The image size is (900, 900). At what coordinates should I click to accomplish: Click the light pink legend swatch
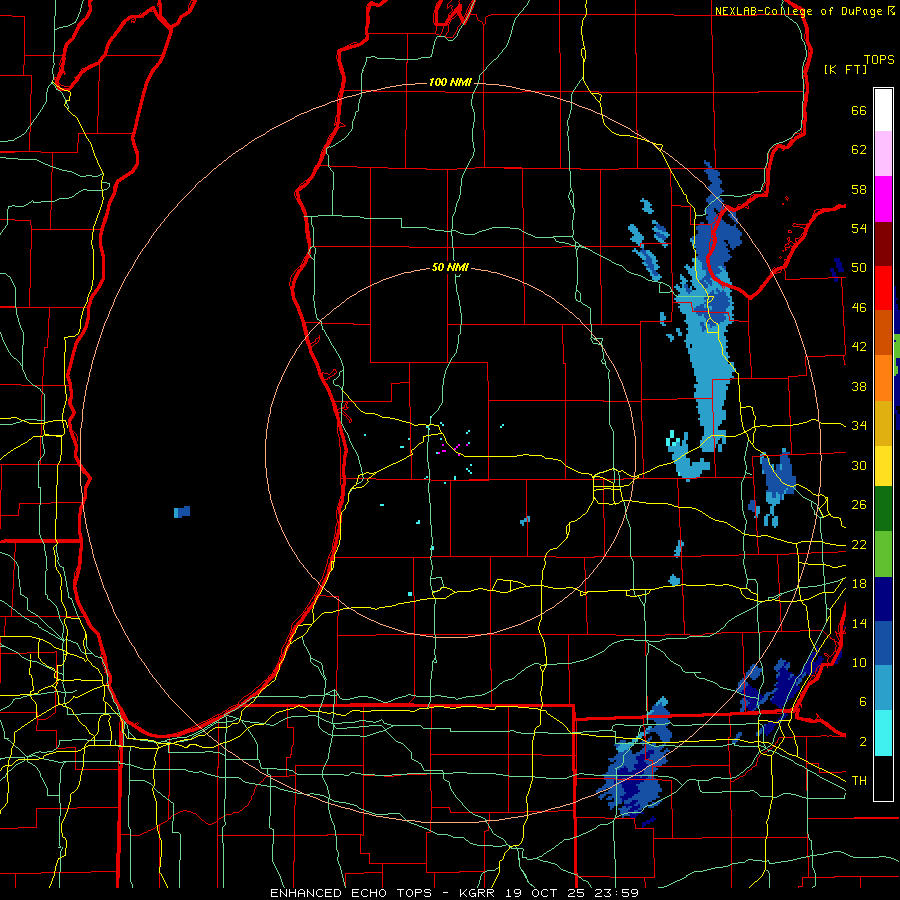883,154
